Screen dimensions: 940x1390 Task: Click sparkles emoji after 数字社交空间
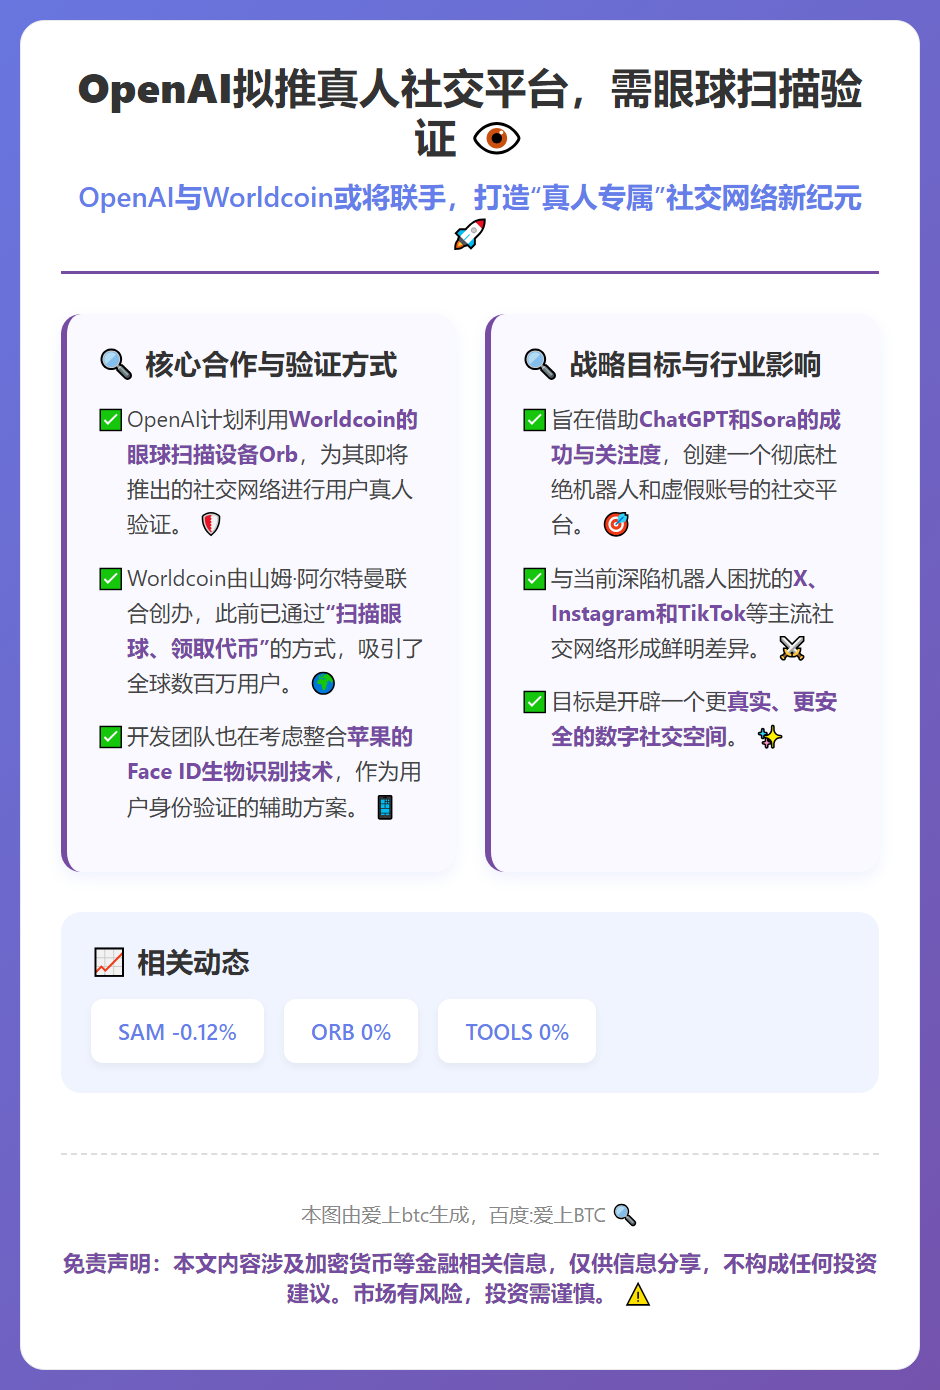pos(770,737)
